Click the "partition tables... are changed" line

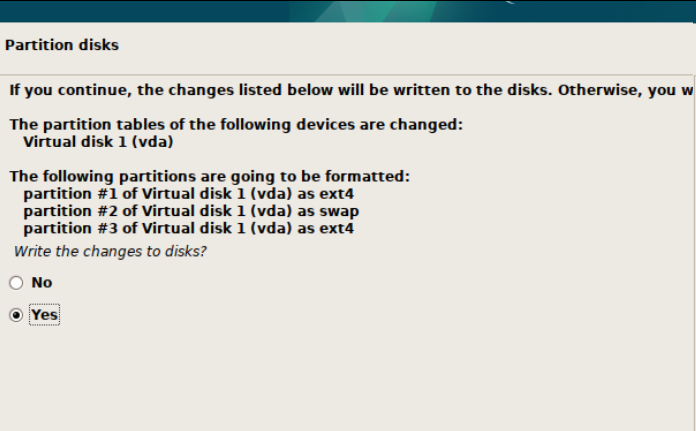236,125
